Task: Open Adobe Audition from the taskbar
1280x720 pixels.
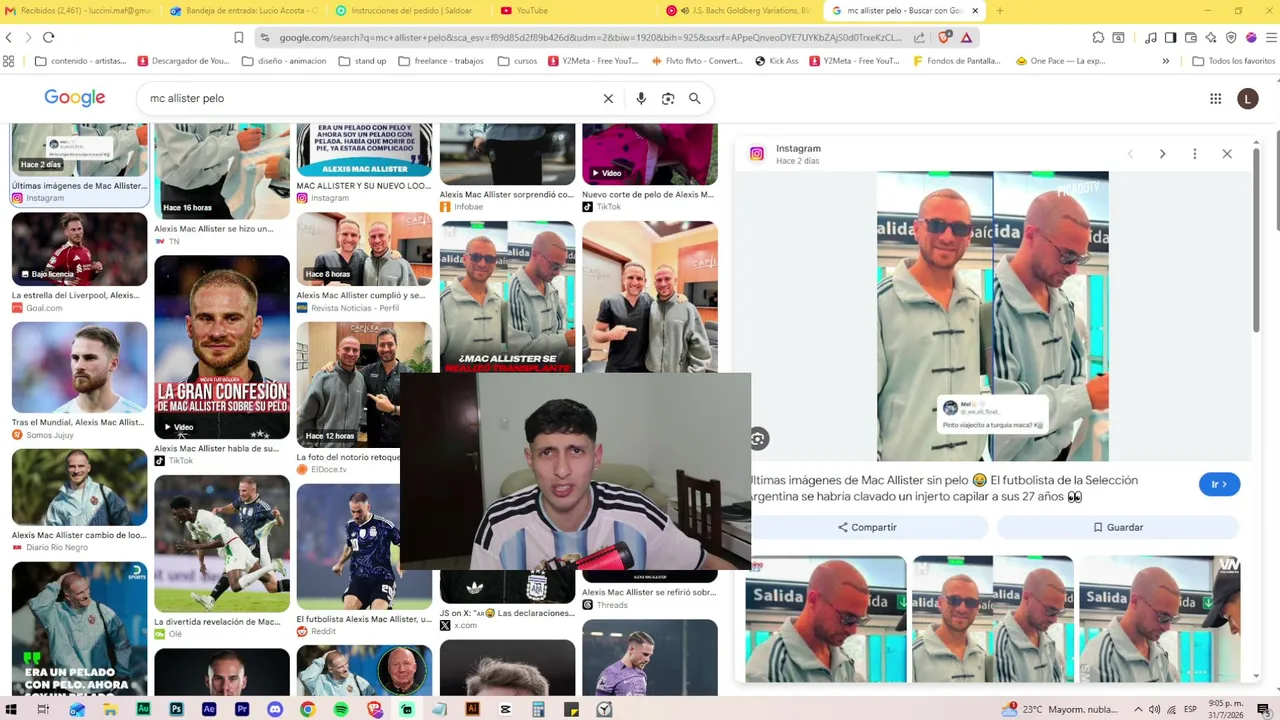Action: (x=143, y=709)
